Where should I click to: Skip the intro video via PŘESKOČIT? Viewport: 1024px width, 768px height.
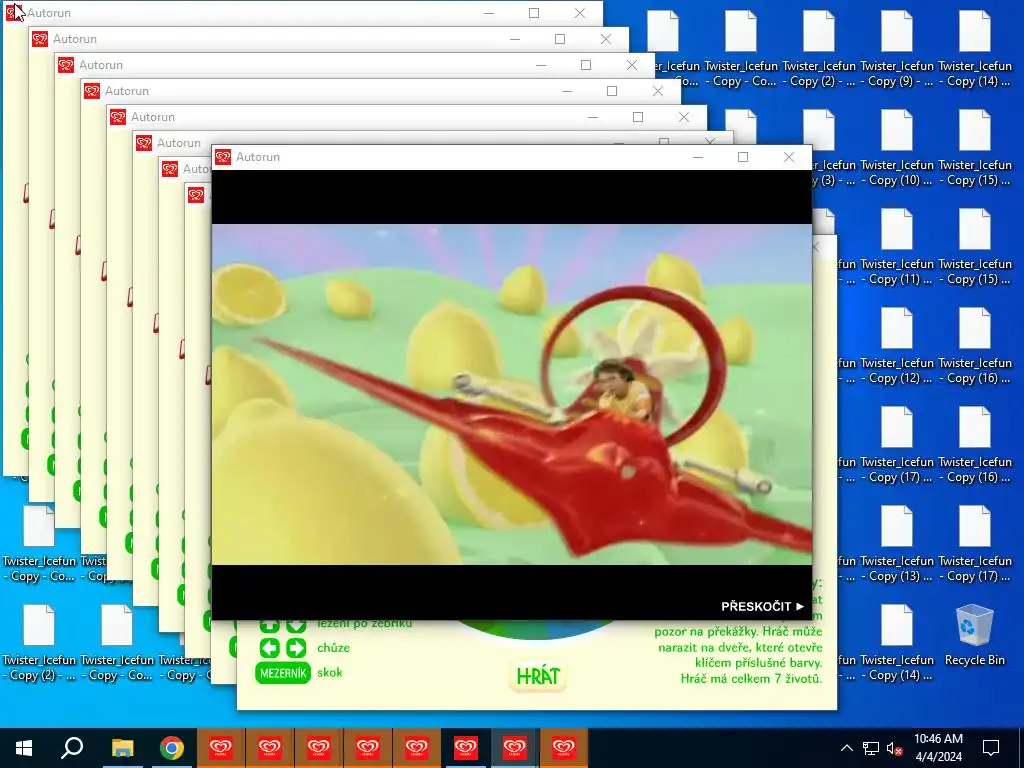click(x=762, y=606)
